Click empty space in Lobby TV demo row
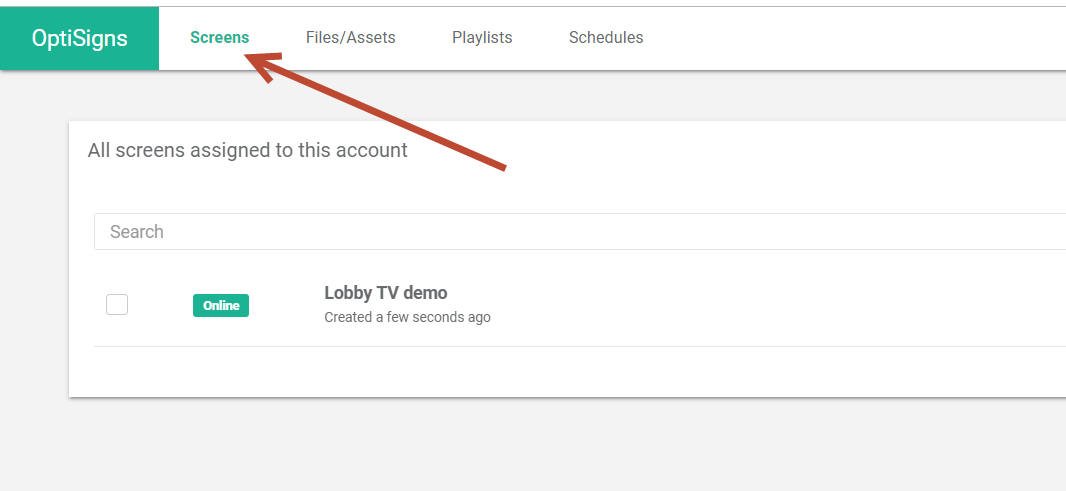Viewport: 1066px width, 491px height. 748,305
